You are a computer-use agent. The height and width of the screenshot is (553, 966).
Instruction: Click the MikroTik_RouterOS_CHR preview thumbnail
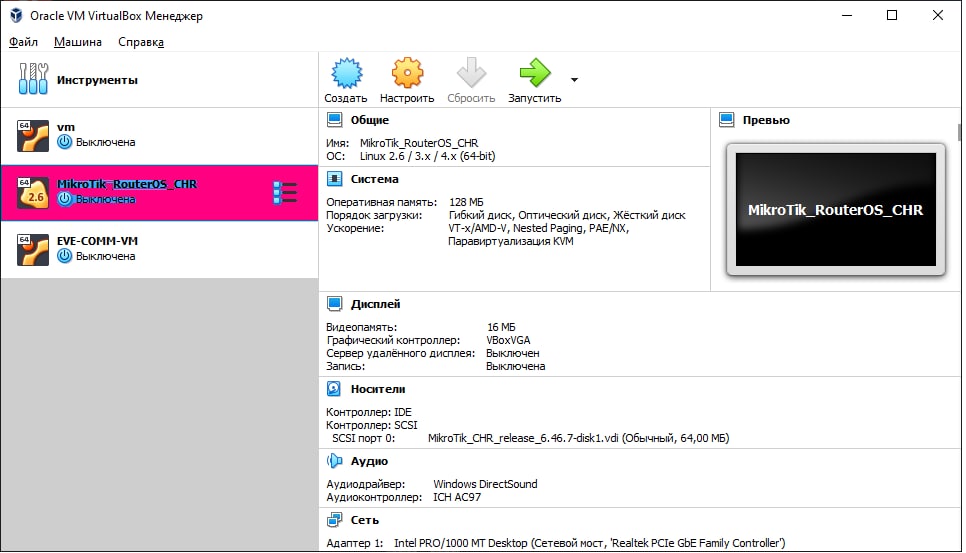point(836,209)
